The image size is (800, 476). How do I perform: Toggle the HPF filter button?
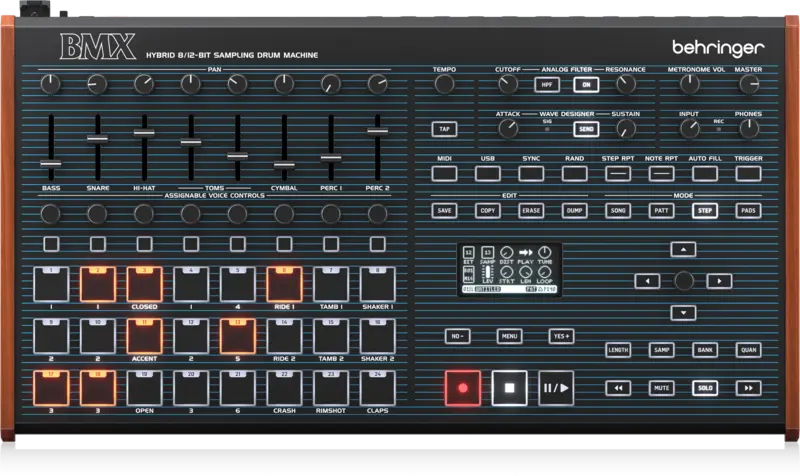pyautogui.click(x=547, y=85)
